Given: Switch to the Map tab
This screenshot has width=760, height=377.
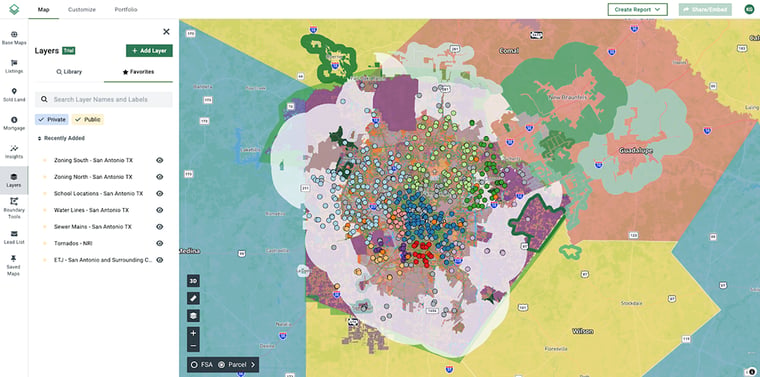Looking at the screenshot, I should [x=44, y=9].
